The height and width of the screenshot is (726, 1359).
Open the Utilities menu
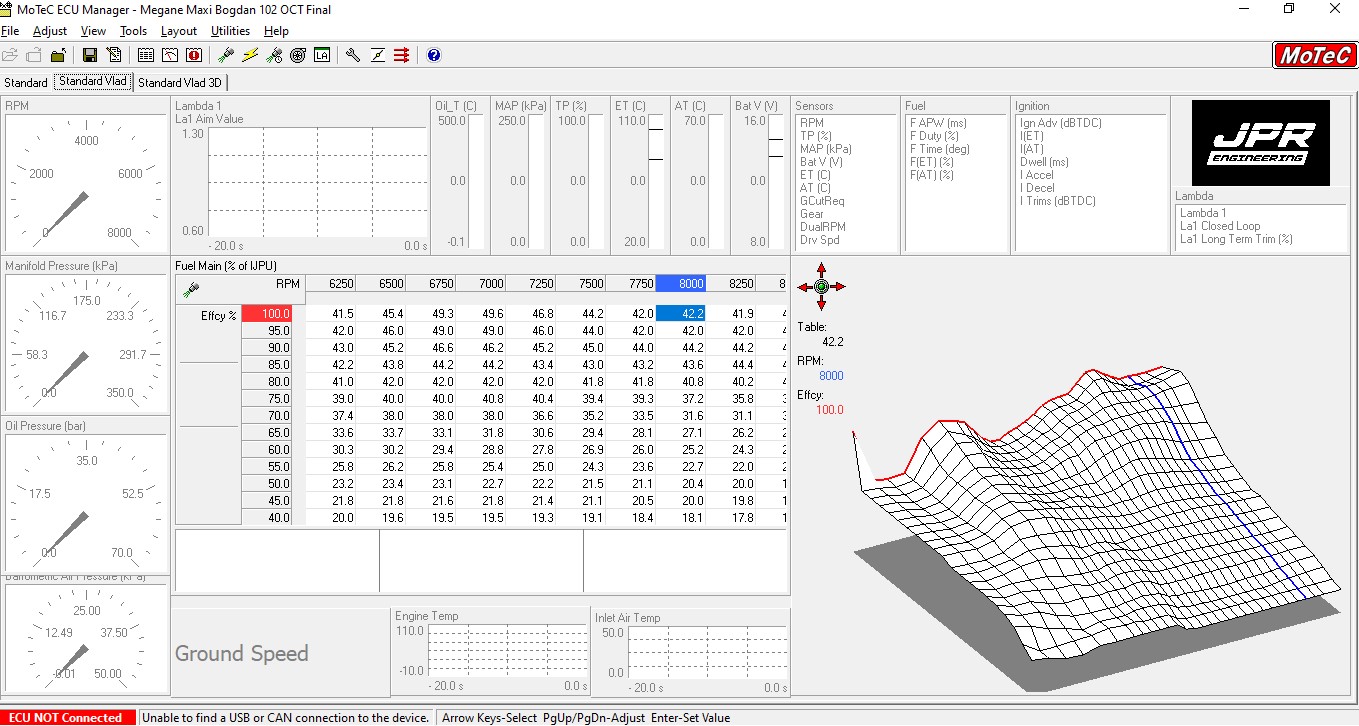[230, 31]
